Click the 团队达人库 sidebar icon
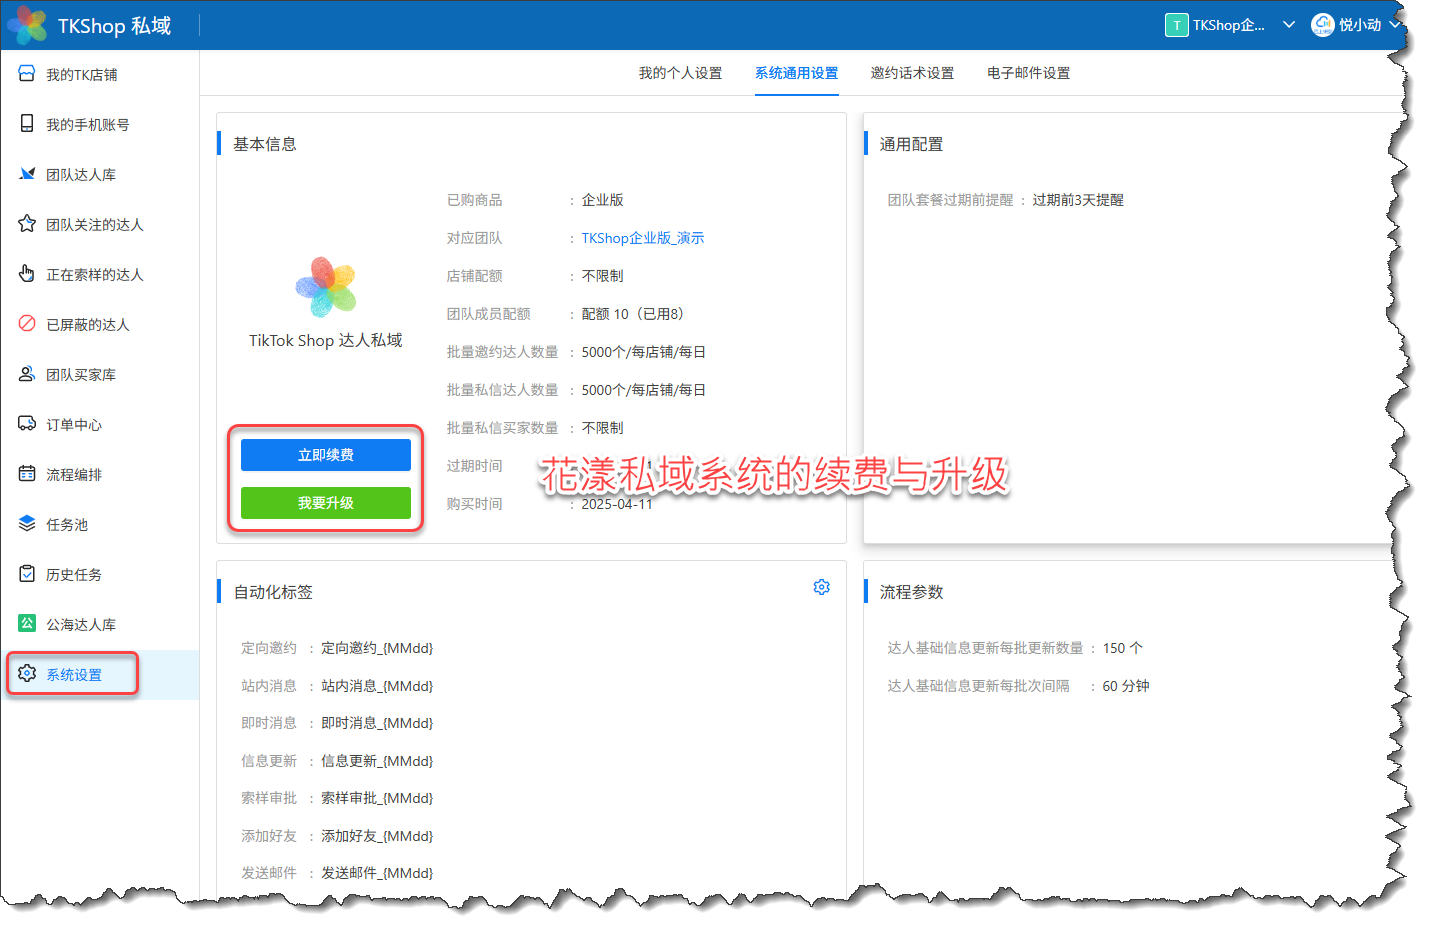This screenshot has width=1432, height=932. 27,174
